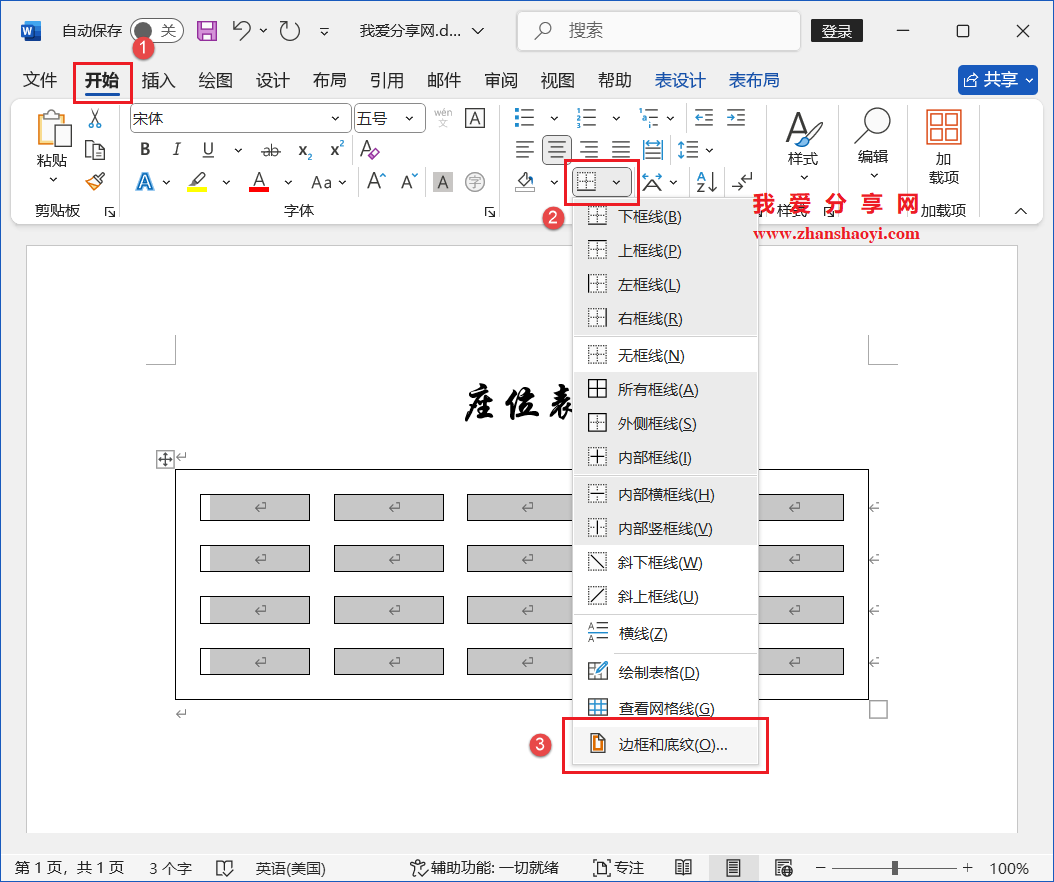This screenshot has width=1054, height=882.
Task: Click the 登录 sign-in button
Action: [x=836, y=31]
